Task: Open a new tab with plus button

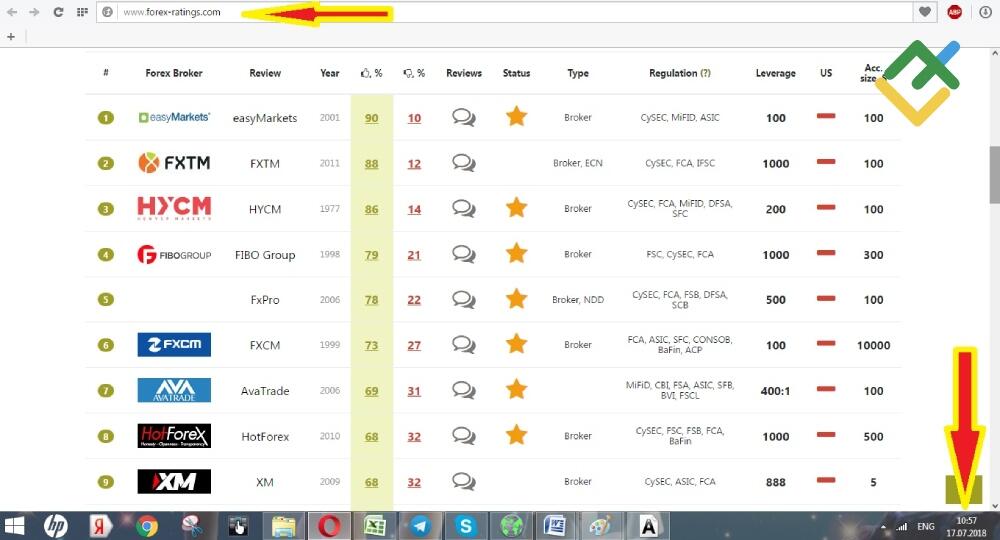Action: 11,37
